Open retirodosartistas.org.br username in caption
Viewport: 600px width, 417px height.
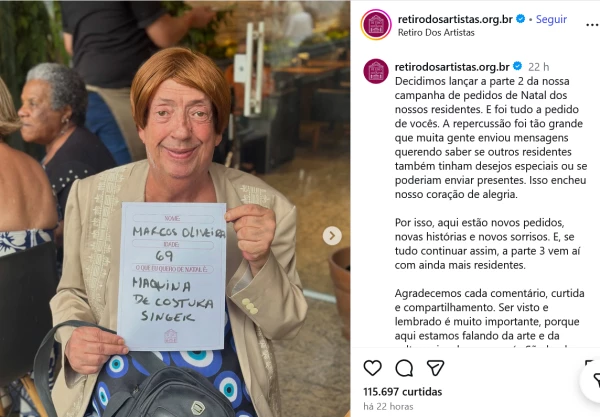point(452,67)
